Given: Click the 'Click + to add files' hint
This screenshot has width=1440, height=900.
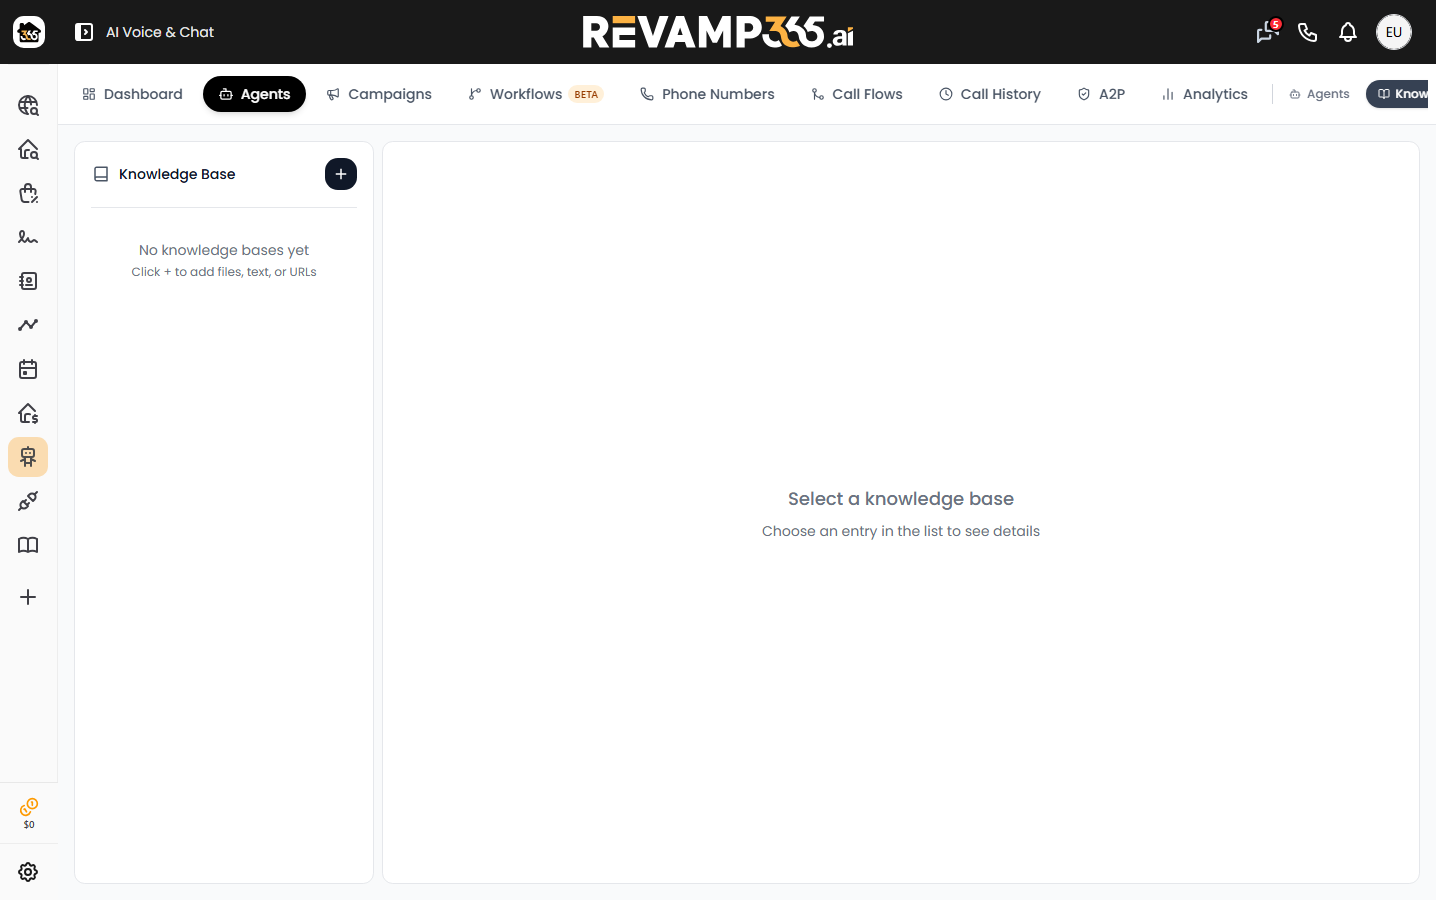Looking at the screenshot, I should tap(224, 272).
